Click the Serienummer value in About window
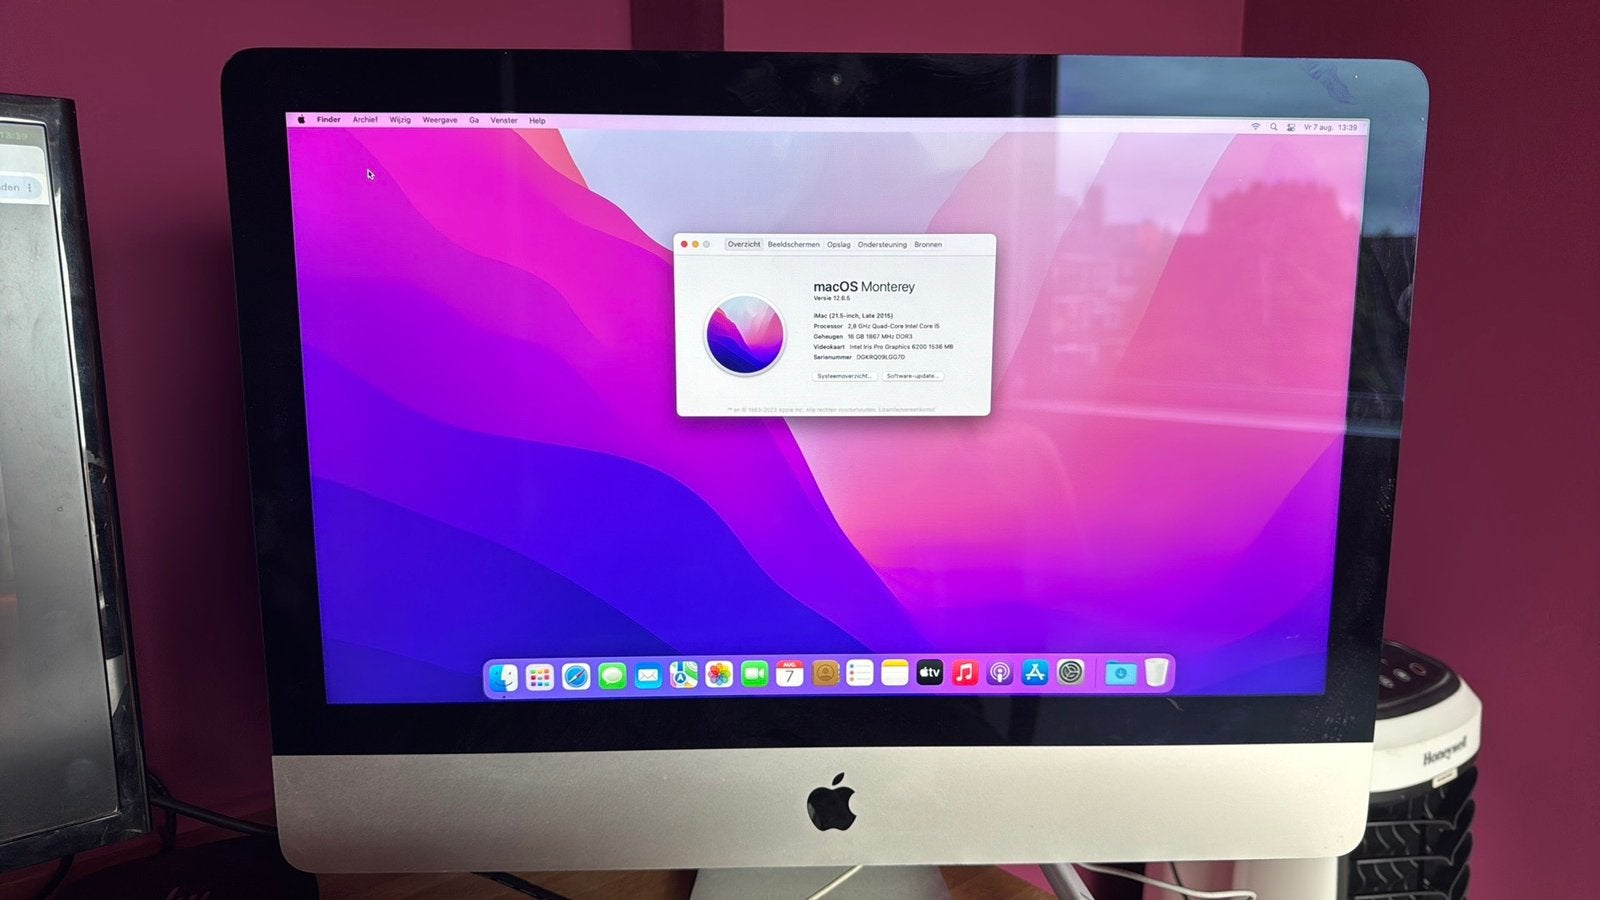Screen dimensions: 1600x900 click(x=880, y=357)
